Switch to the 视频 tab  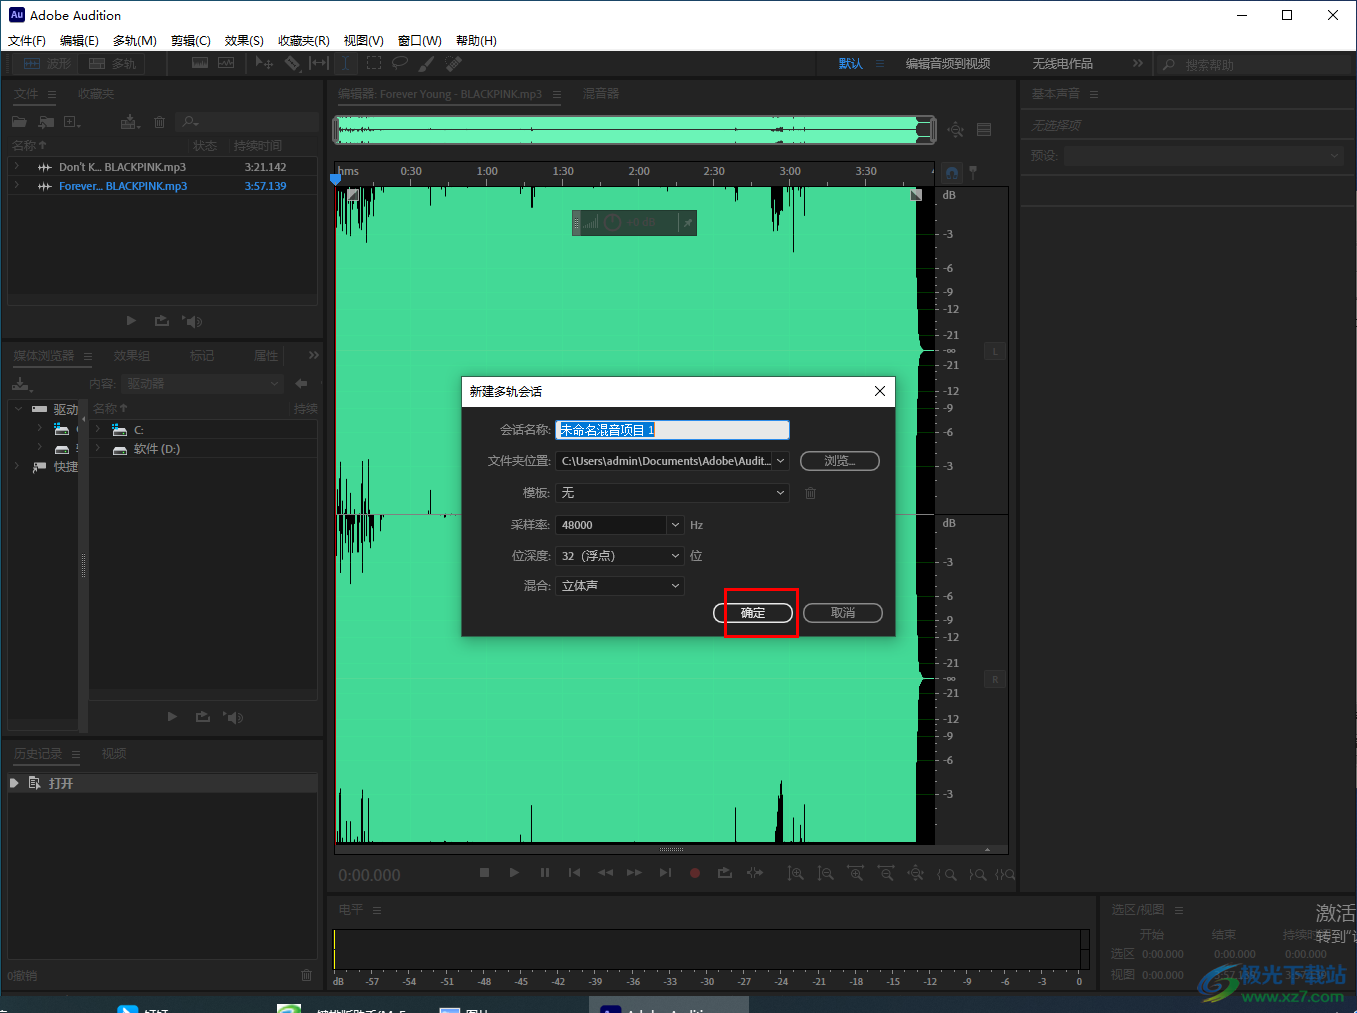[114, 754]
